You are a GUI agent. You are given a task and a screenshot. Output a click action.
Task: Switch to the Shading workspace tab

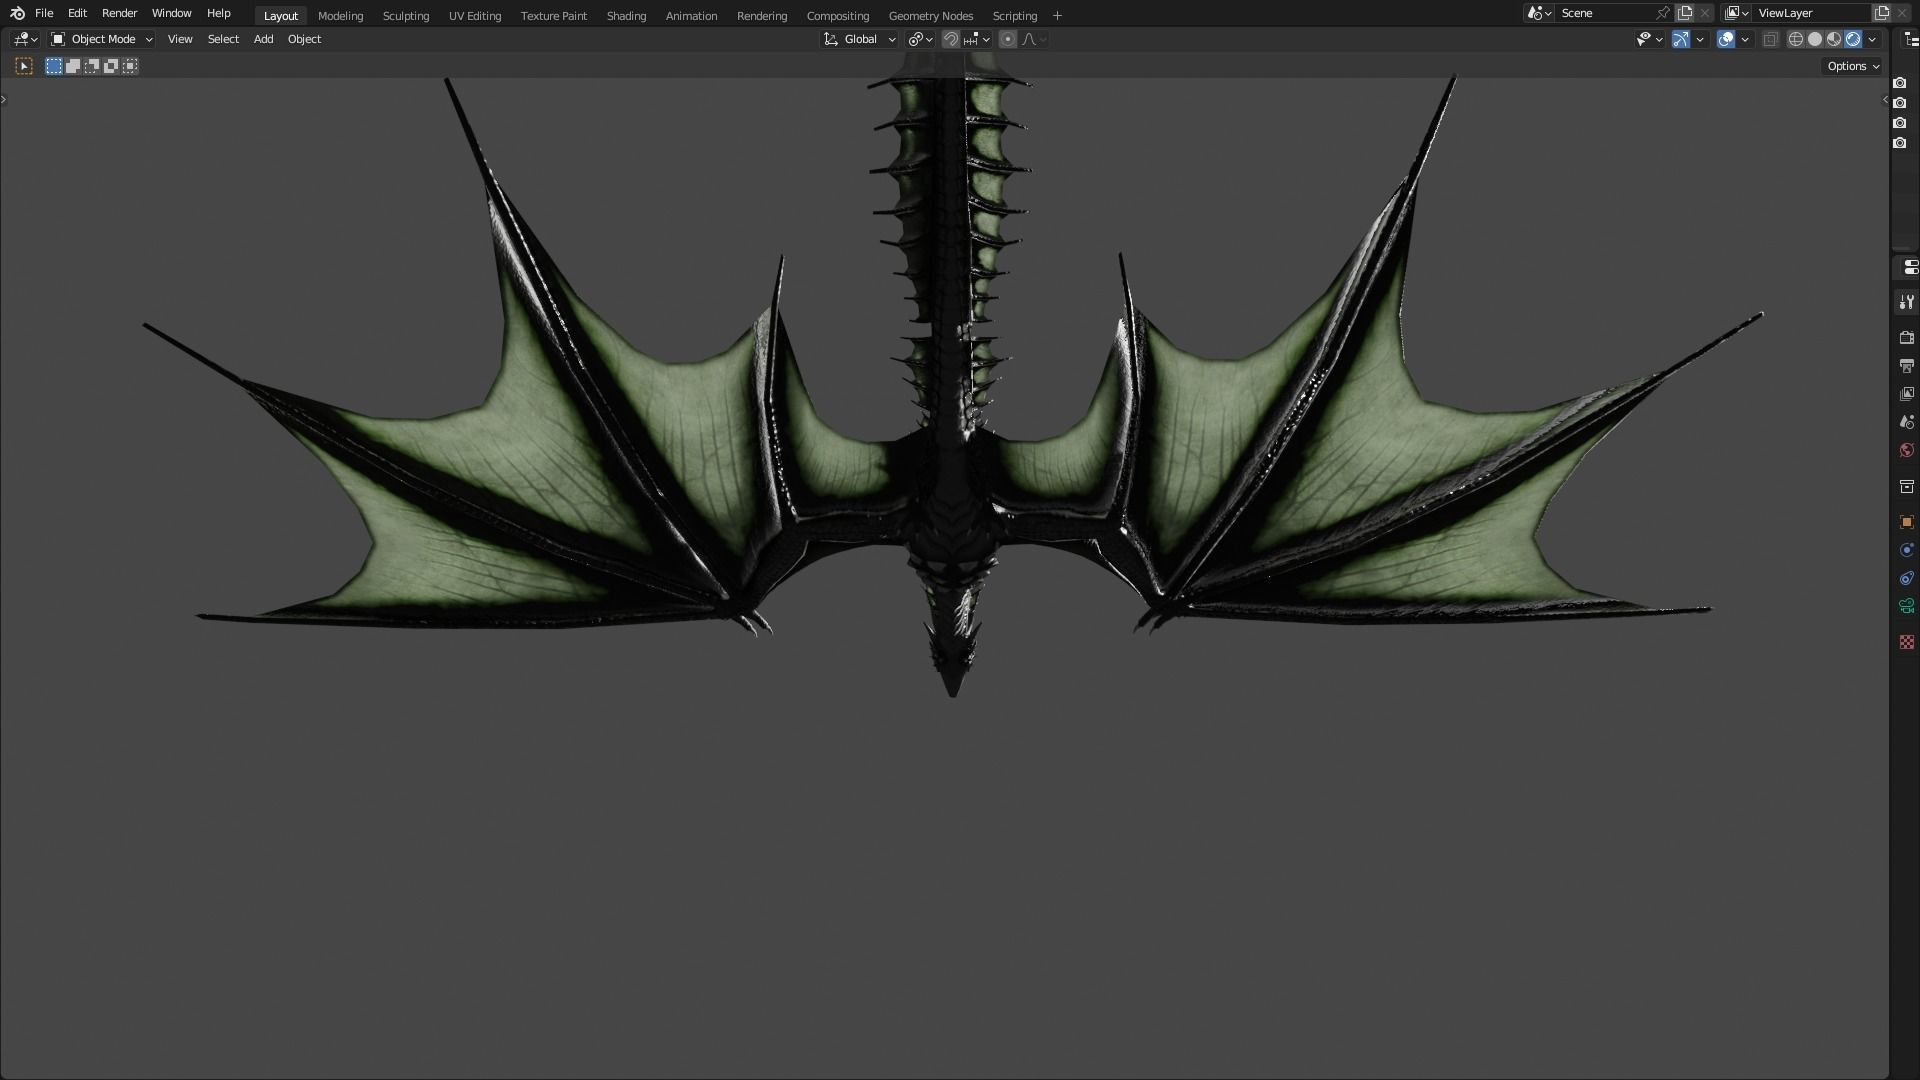(x=626, y=15)
